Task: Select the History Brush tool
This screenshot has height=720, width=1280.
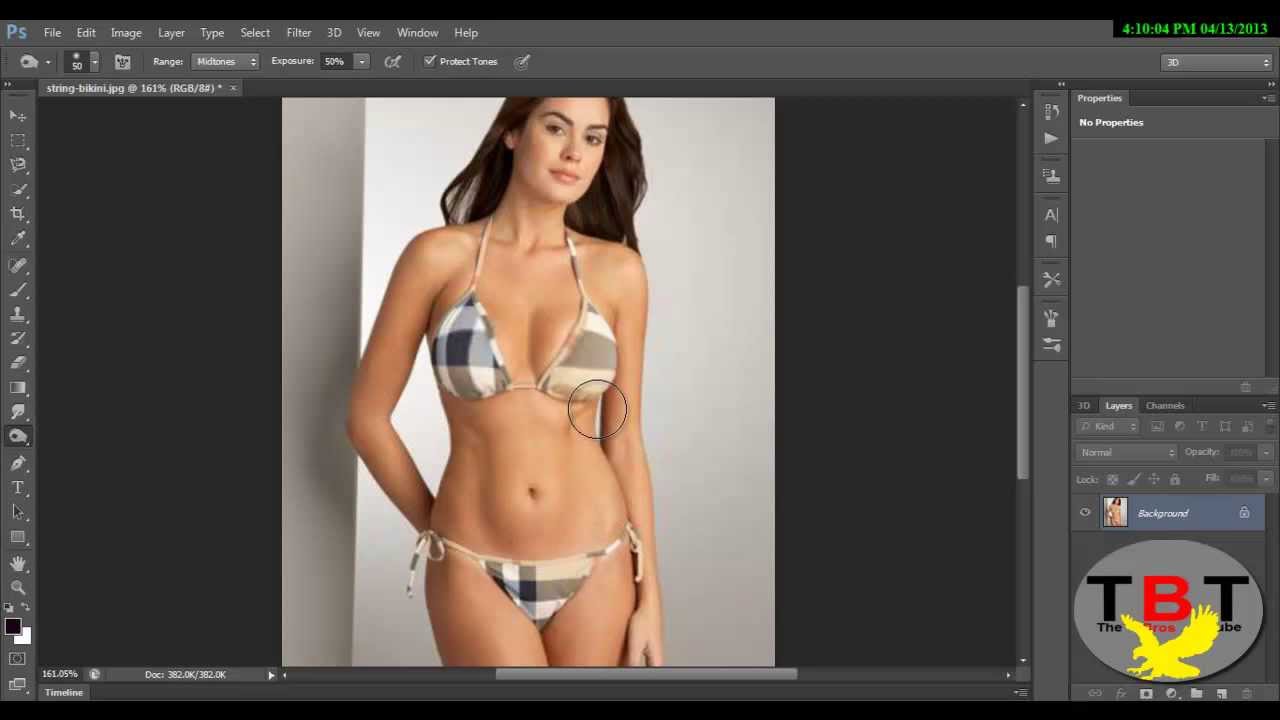Action: tap(18, 339)
